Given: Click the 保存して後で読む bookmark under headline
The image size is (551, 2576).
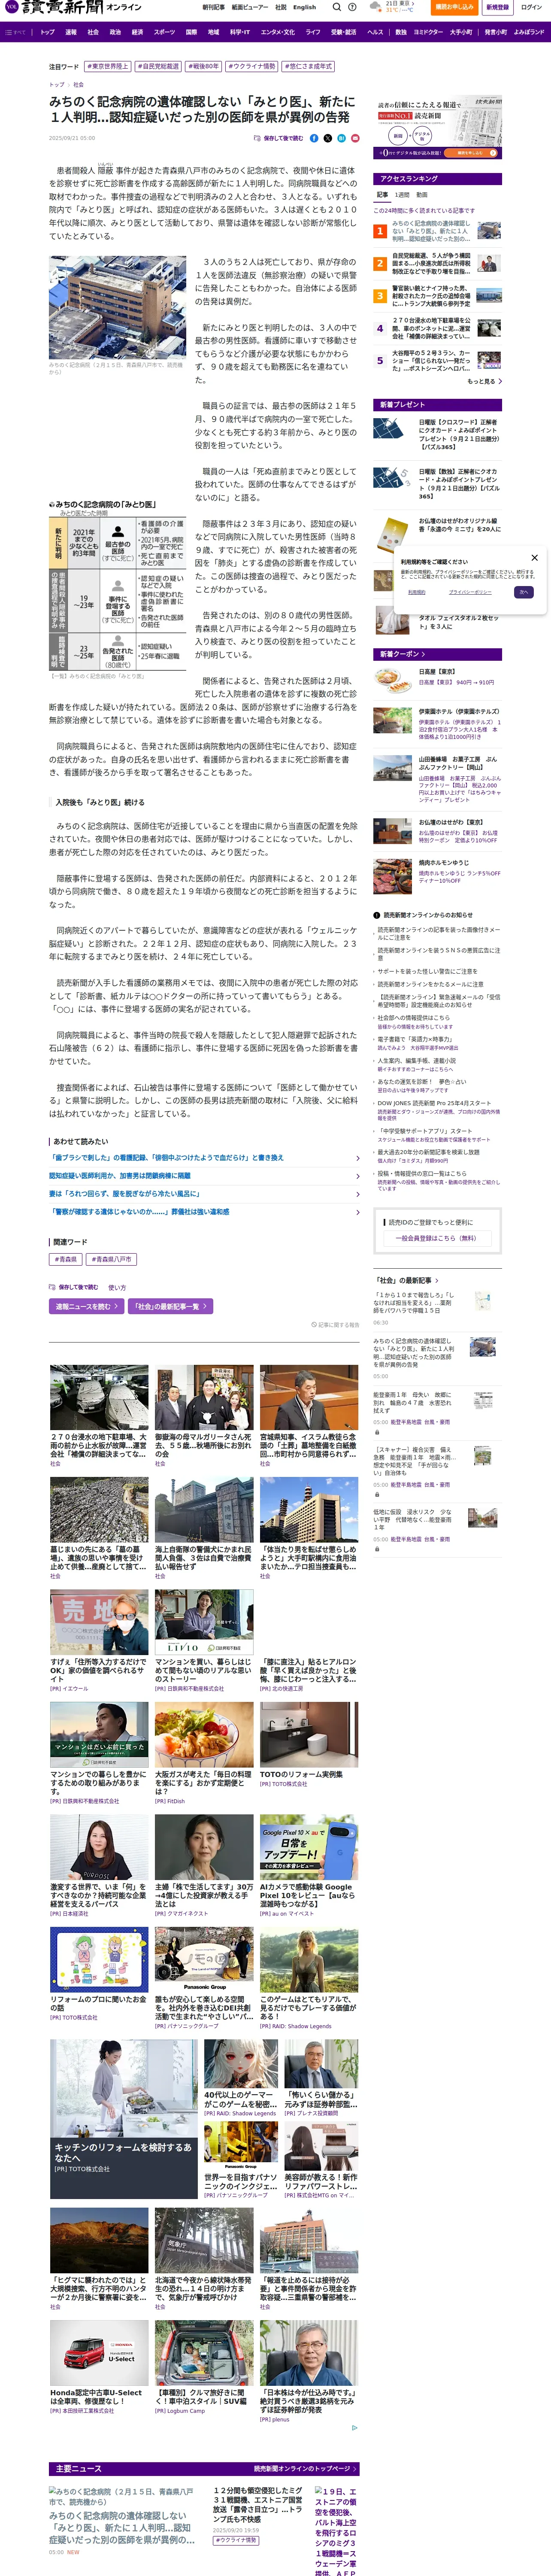Looking at the screenshot, I should click(278, 138).
